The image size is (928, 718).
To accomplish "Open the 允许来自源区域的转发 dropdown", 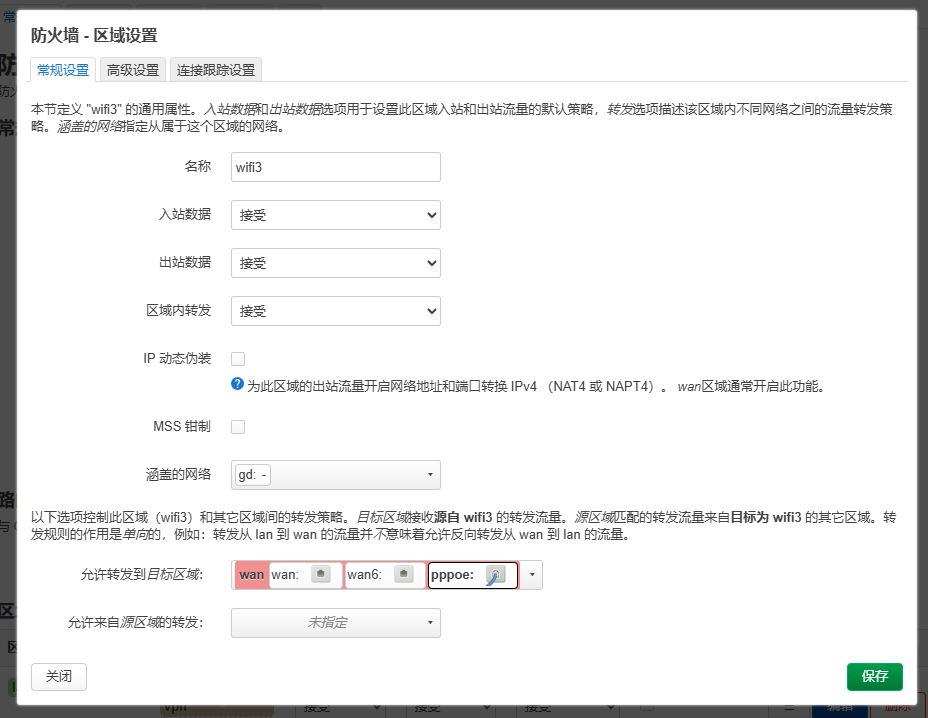I will pos(335,622).
